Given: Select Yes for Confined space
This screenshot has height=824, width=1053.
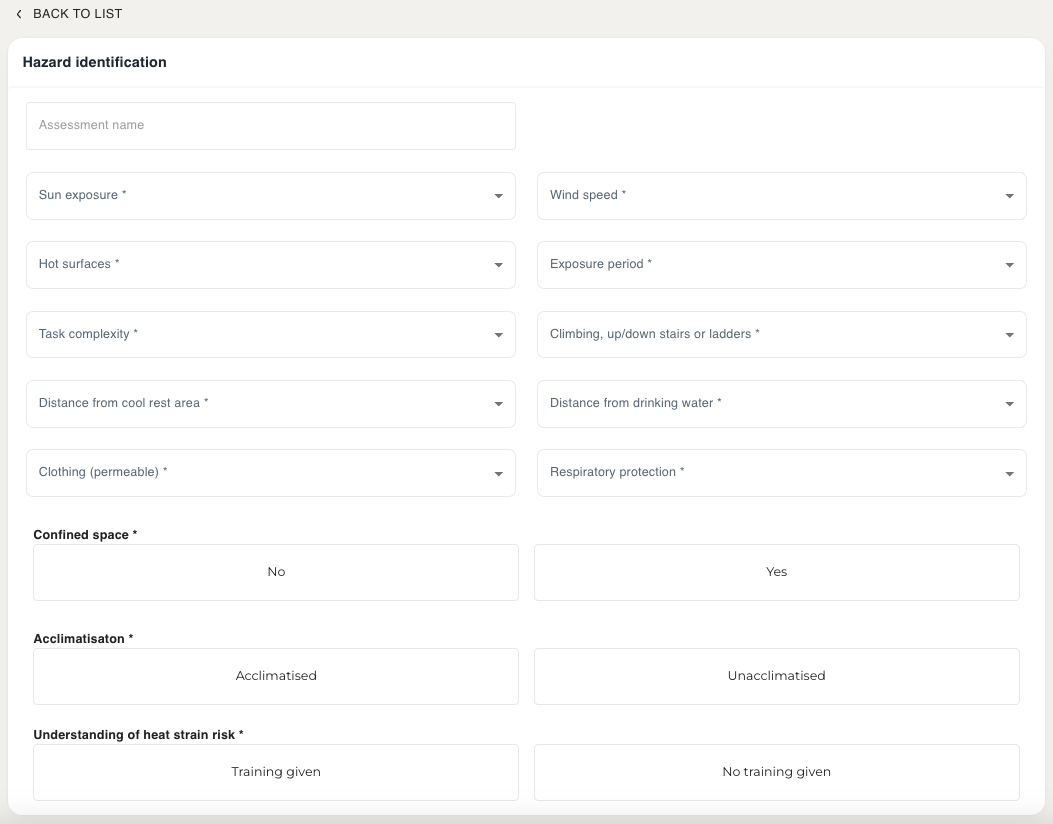Looking at the screenshot, I should point(776,572).
